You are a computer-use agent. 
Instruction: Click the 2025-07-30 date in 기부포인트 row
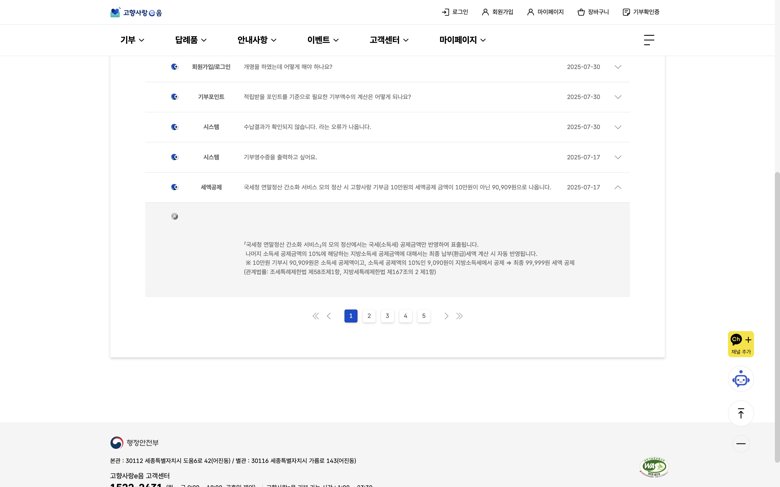coord(584,97)
